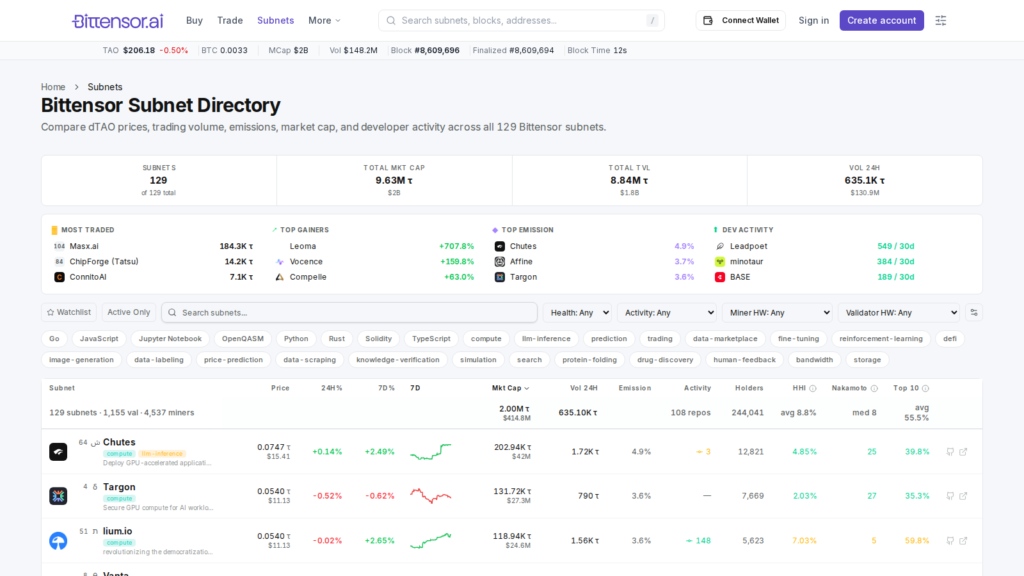Viewport: 1024px width, 576px height.
Task: Click the Chutes subnet logo in table
Action: [58, 451]
